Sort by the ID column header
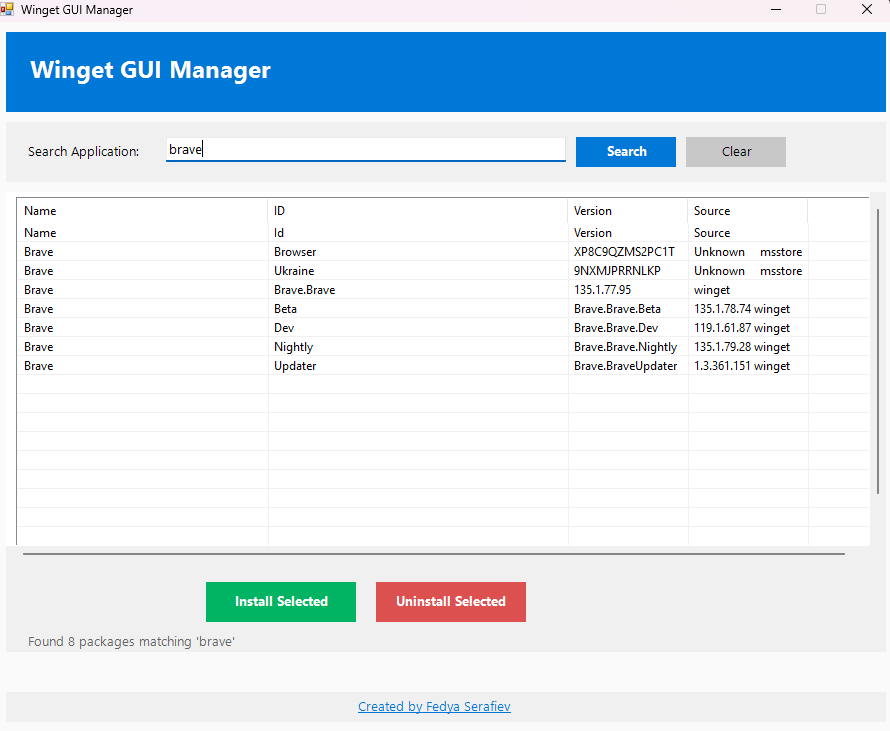Screen dimensions: 890x731 417,211
